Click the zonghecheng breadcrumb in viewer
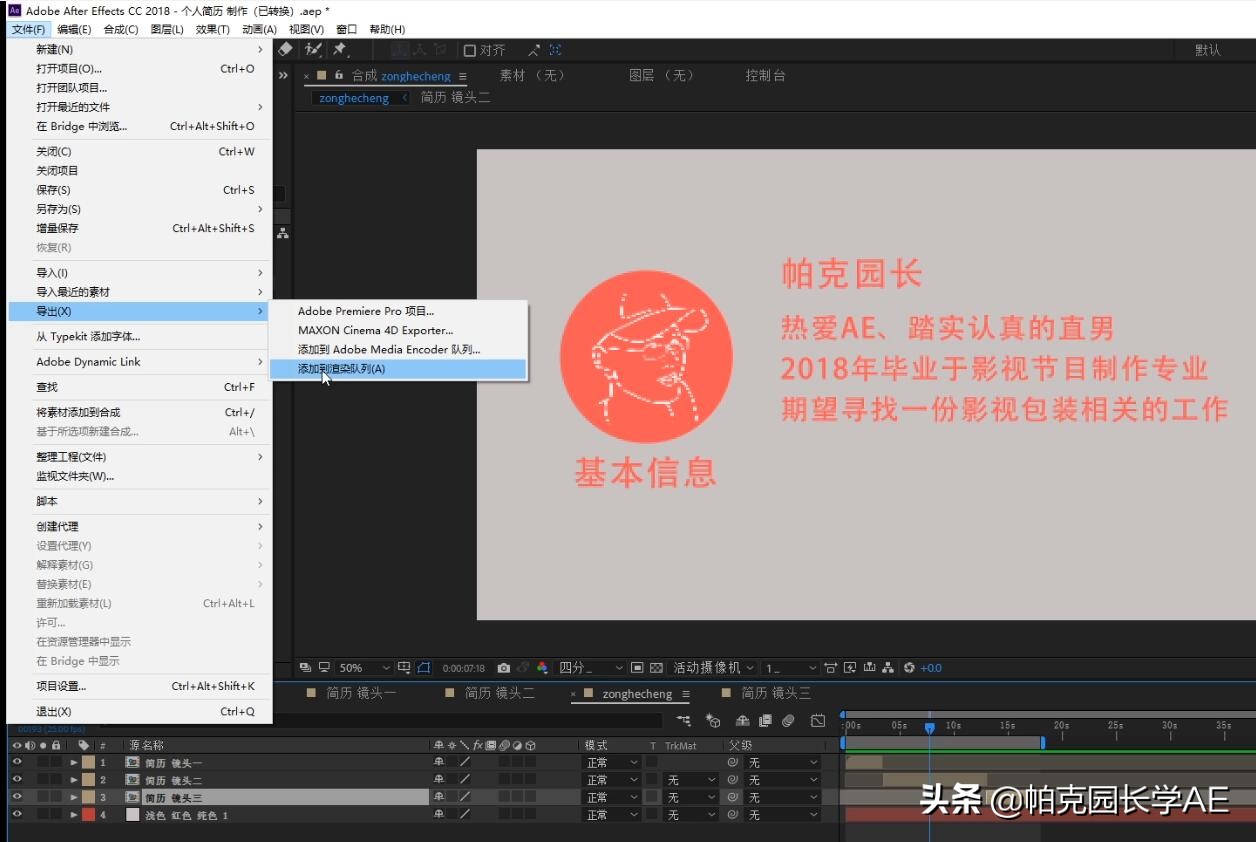Screen dimensions: 1256x842 point(354,98)
